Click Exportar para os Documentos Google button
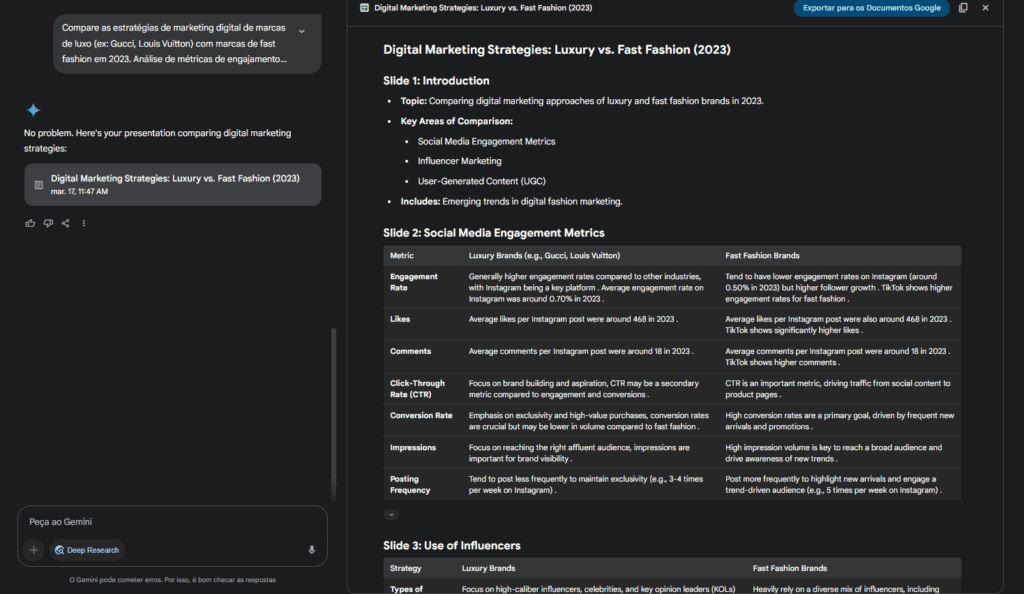1024x594 pixels. 871,8
